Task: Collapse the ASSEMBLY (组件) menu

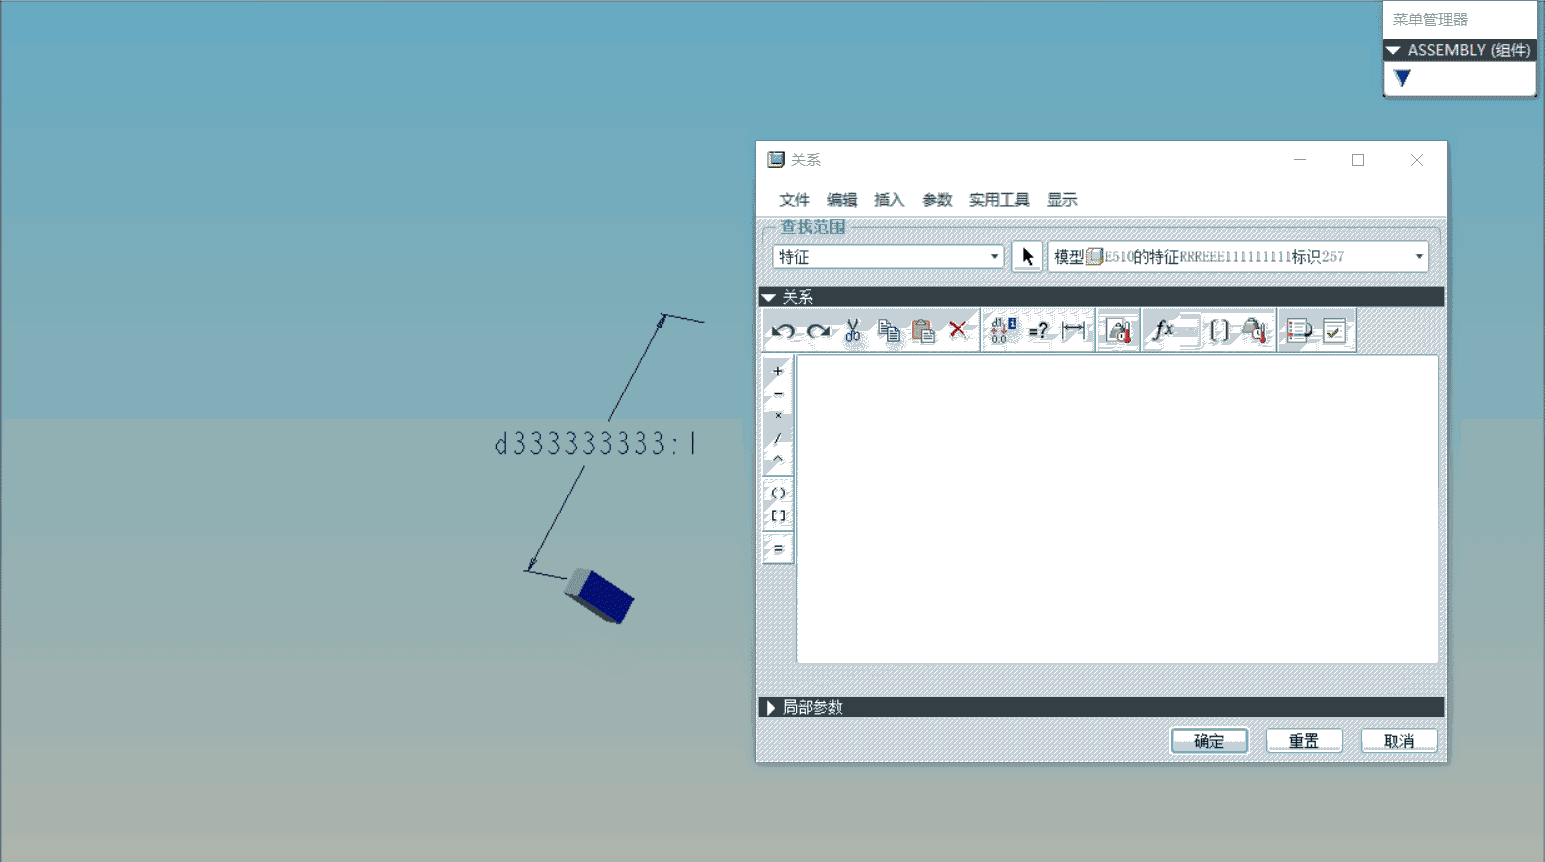Action: point(1459,50)
